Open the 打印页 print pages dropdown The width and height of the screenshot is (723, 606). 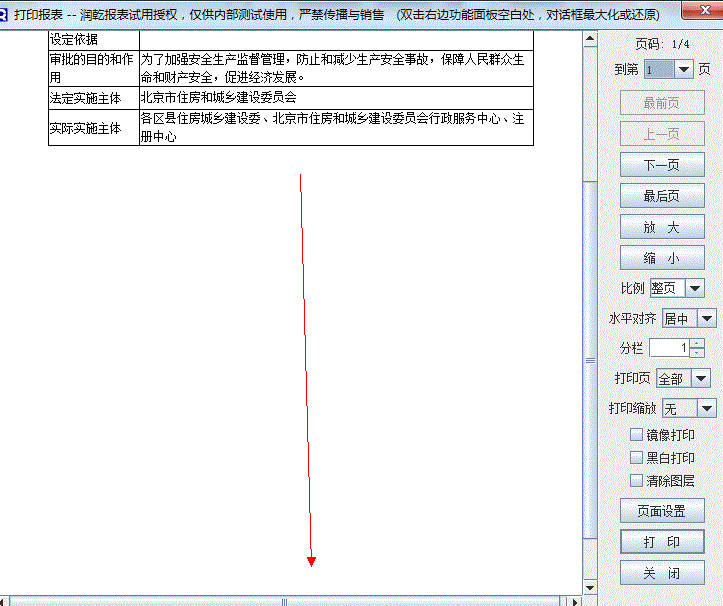(x=701, y=379)
